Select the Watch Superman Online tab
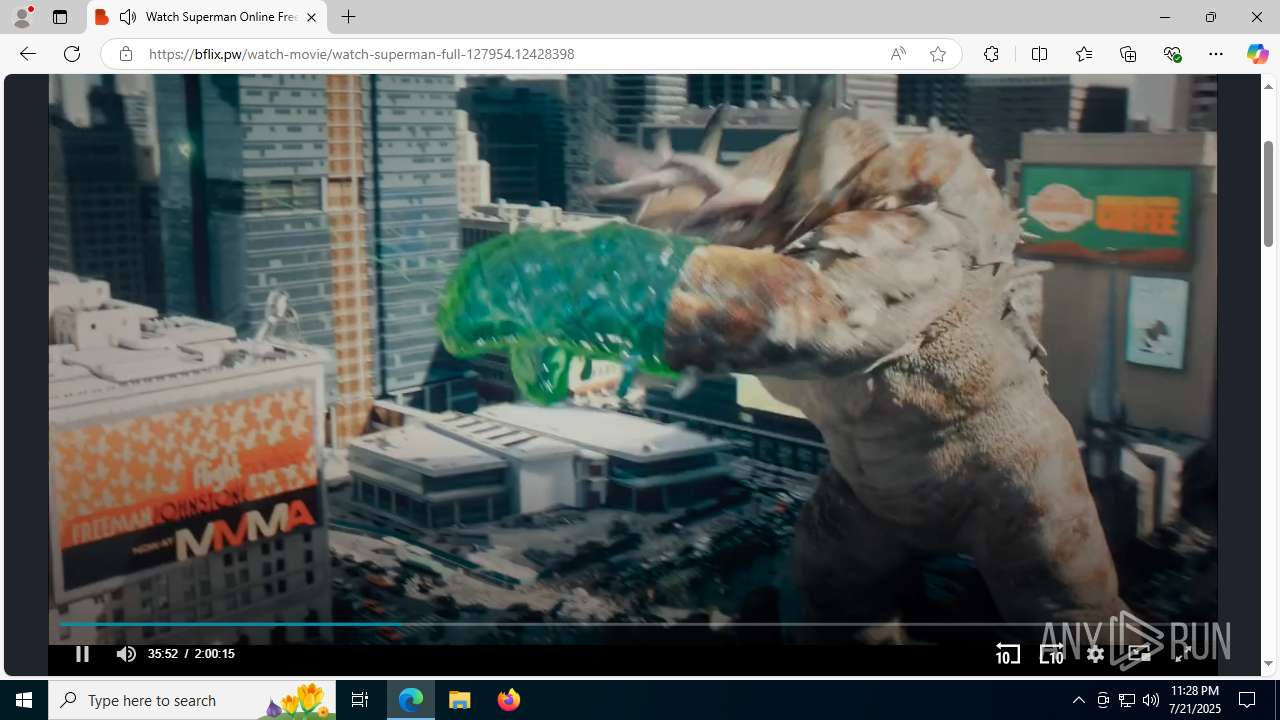Screen dimensions: 1280x720 207,17
